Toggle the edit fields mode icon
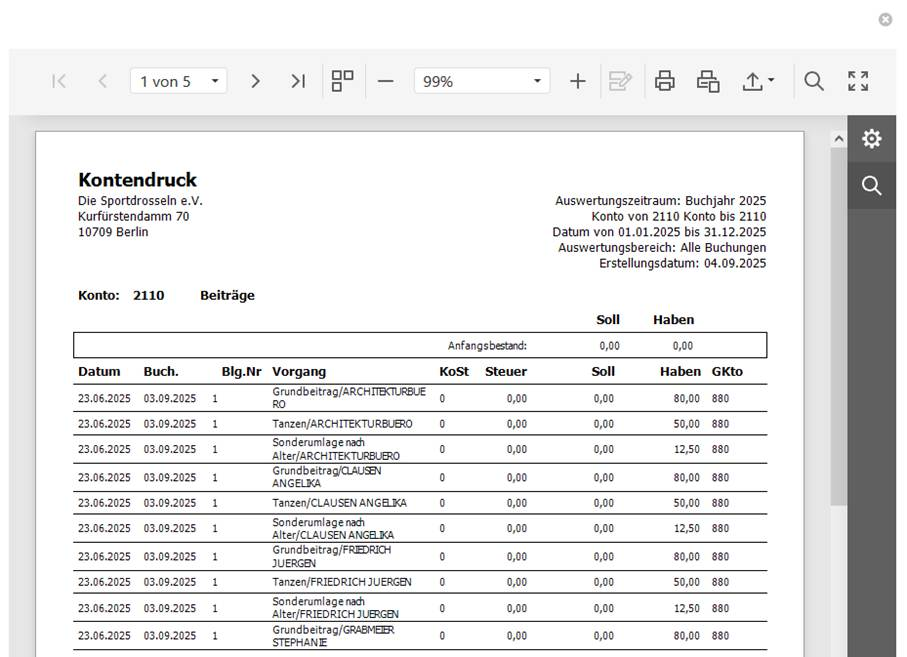The image size is (907, 657). click(620, 82)
